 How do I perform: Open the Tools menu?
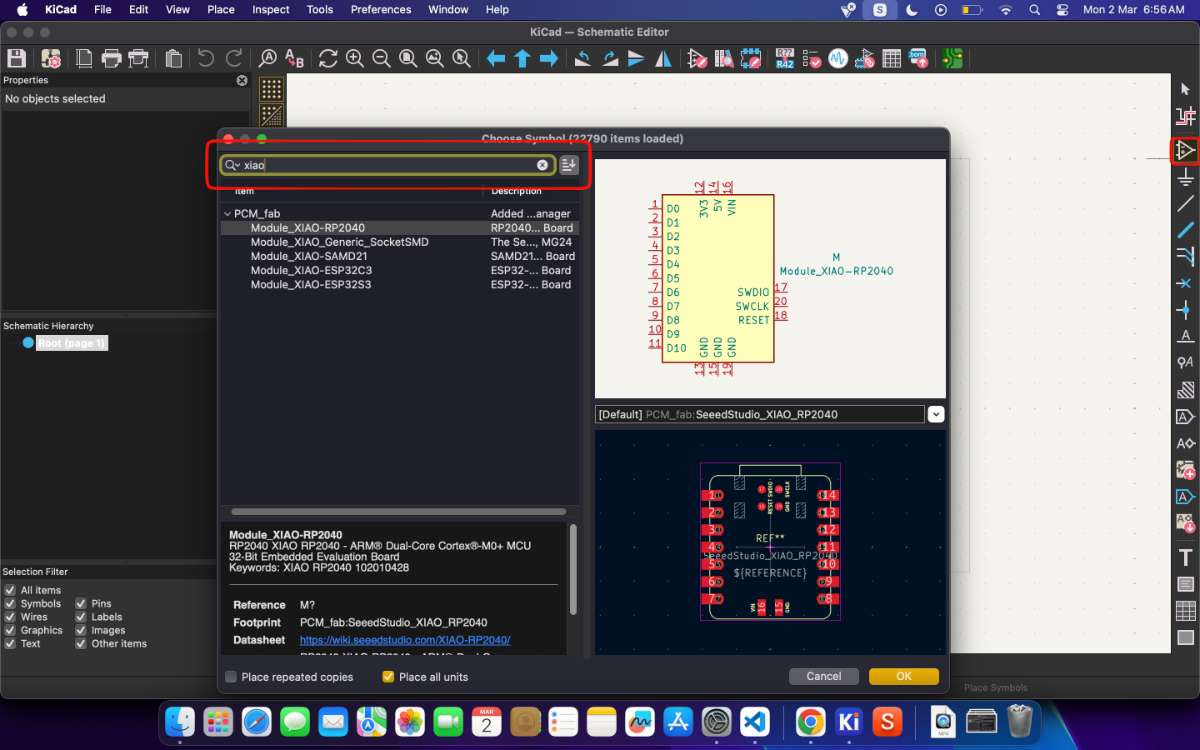pyautogui.click(x=320, y=9)
